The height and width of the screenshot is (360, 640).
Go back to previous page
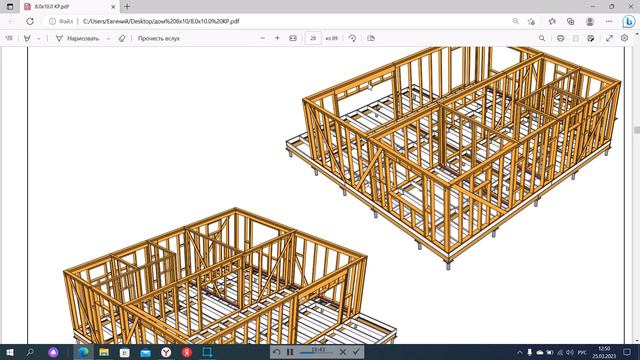coord(11,21)
